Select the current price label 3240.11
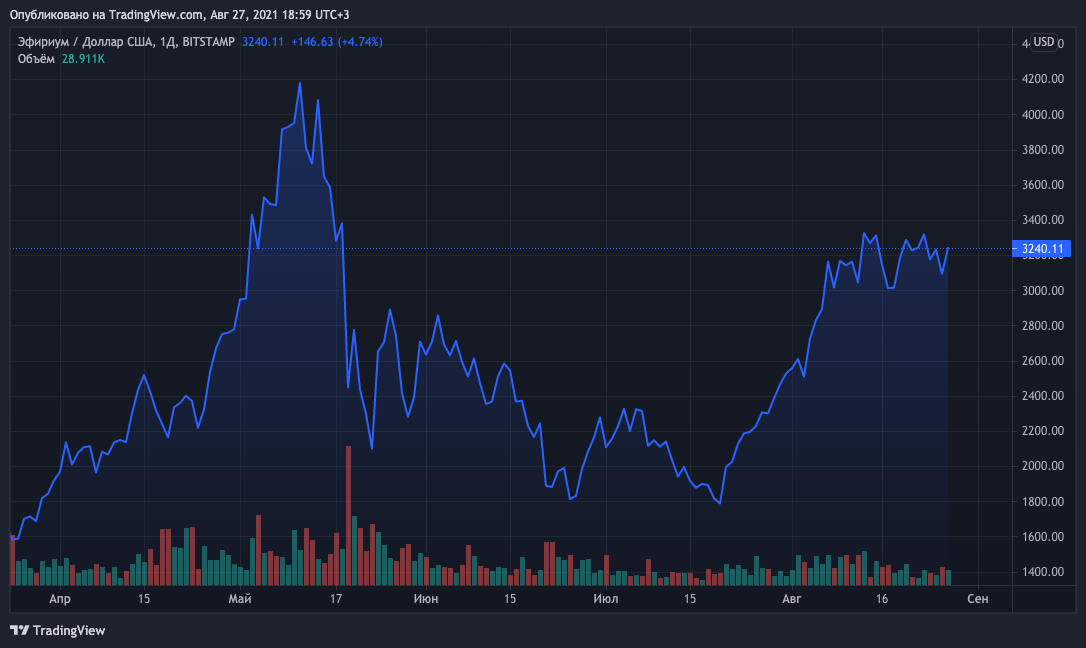The image size is (1086, 648). 1042,249
